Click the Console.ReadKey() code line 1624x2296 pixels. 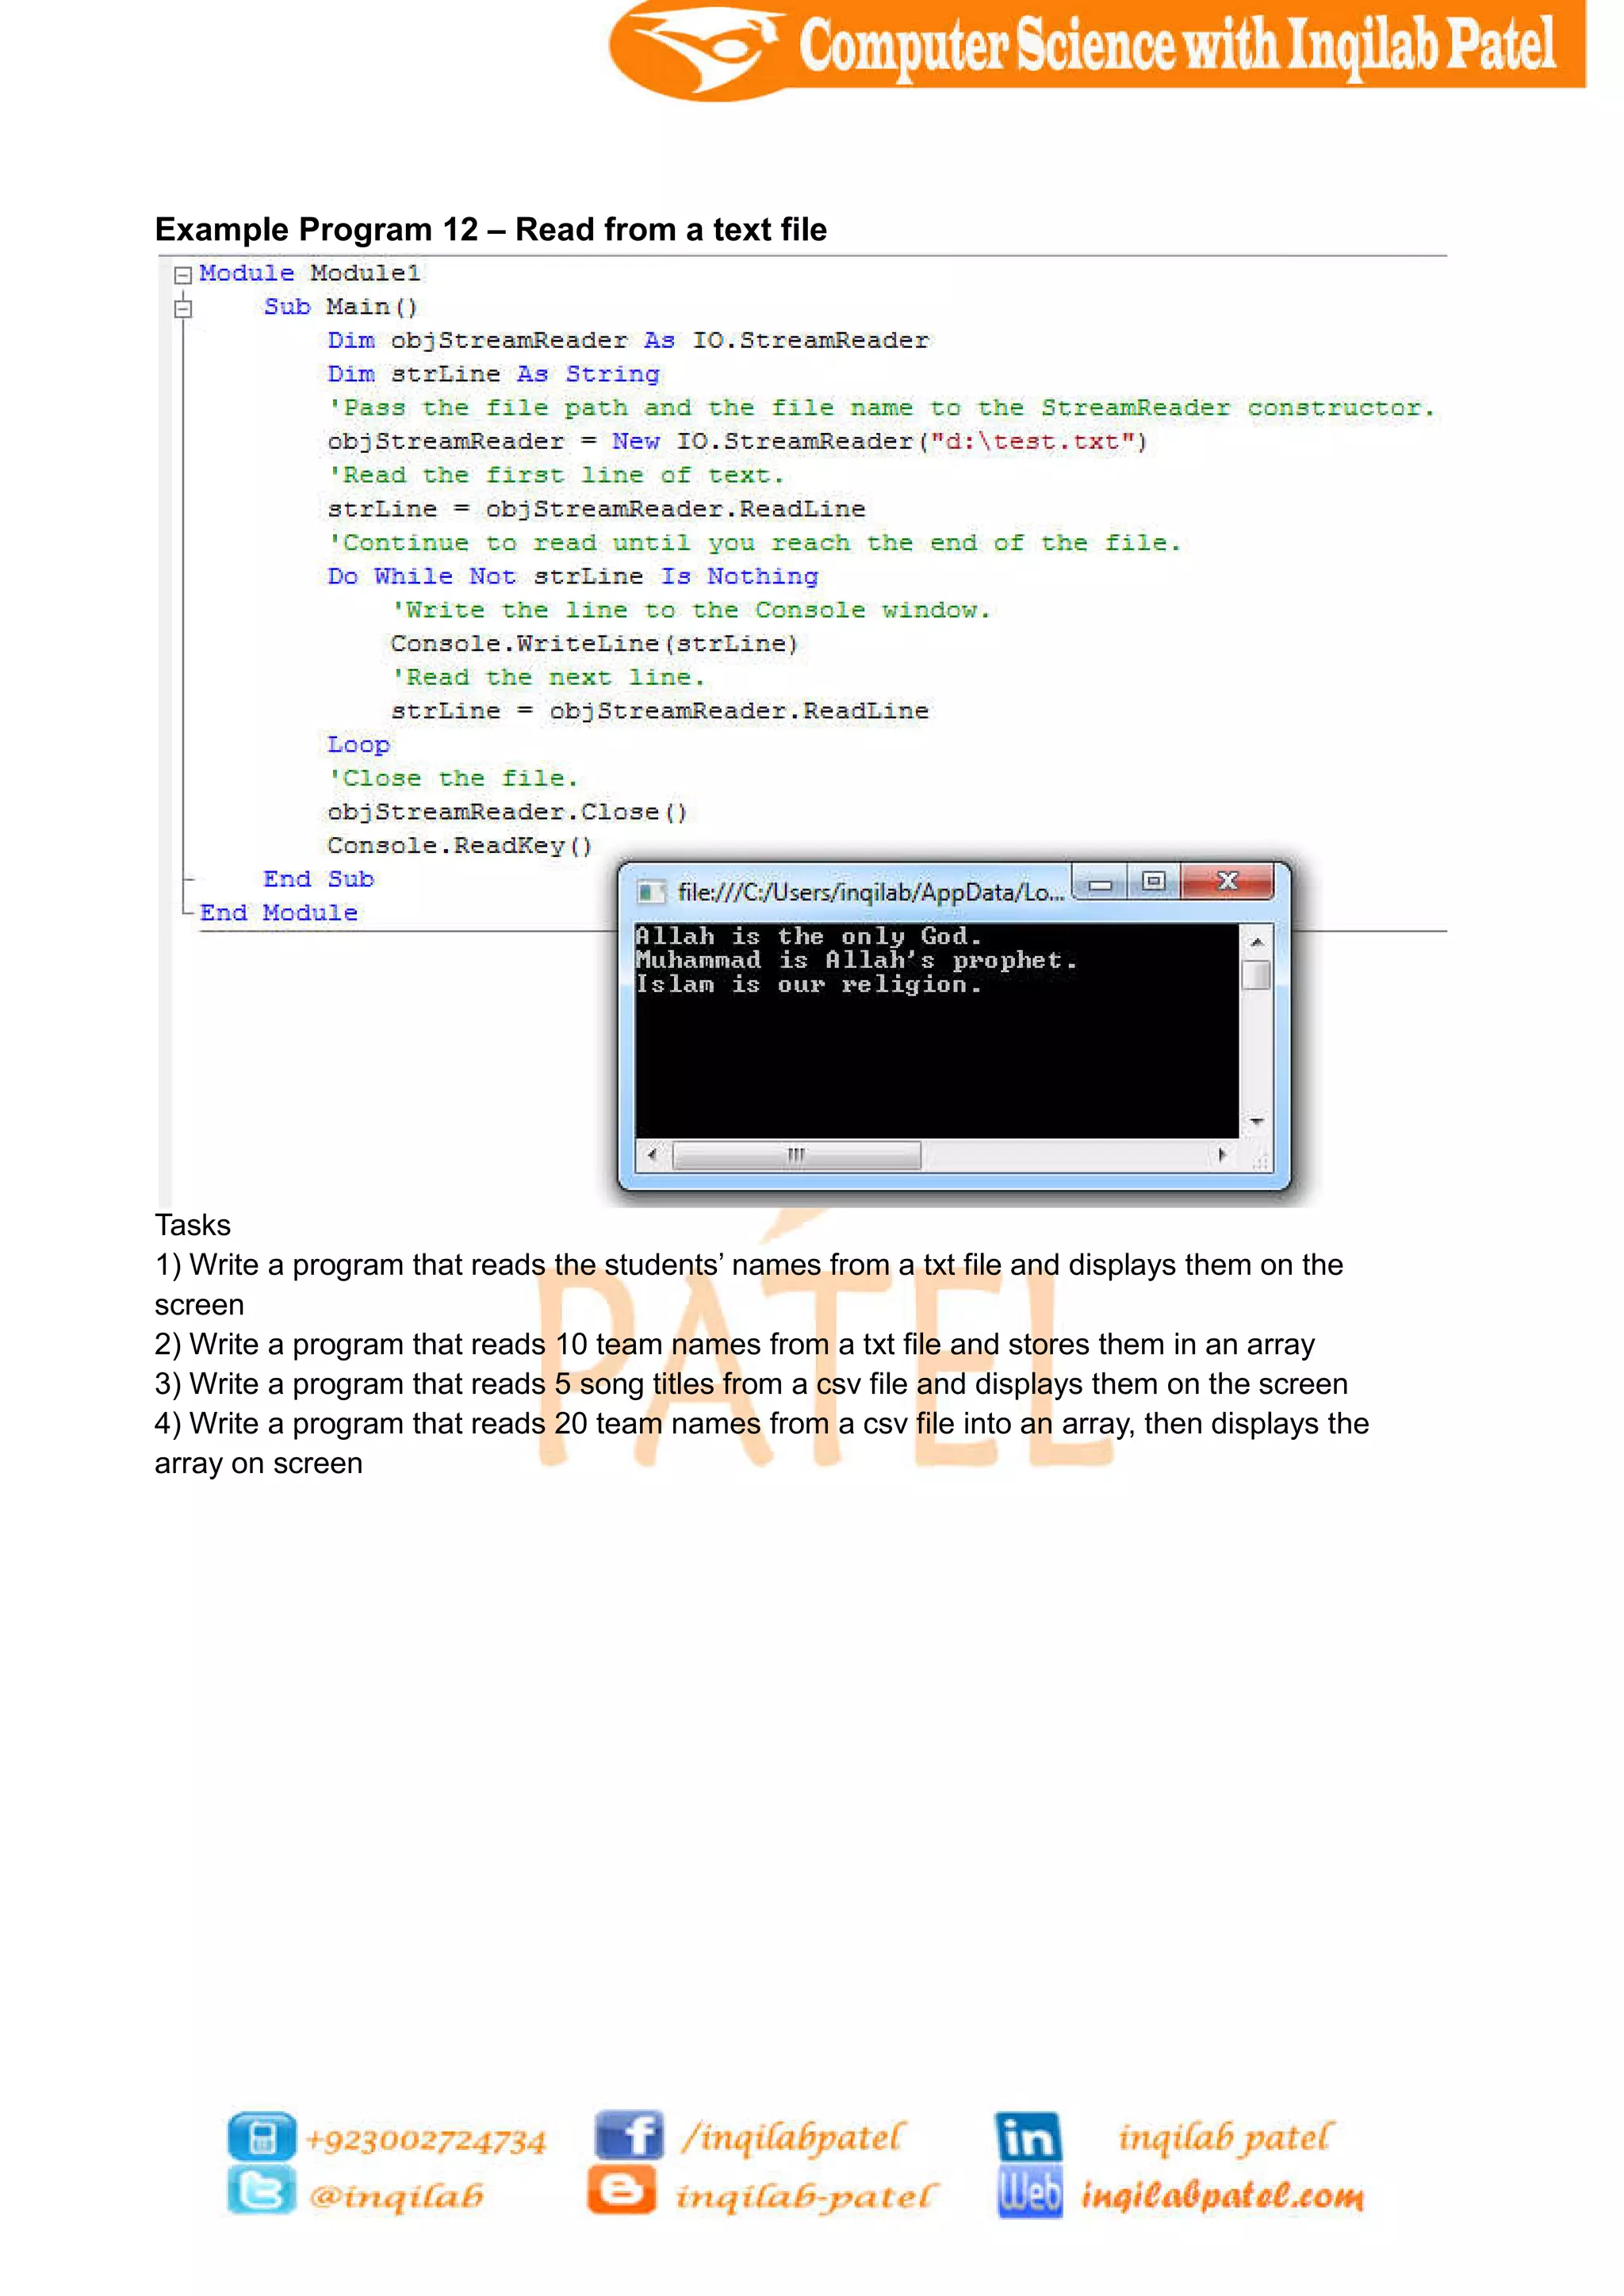coord(460,846)
